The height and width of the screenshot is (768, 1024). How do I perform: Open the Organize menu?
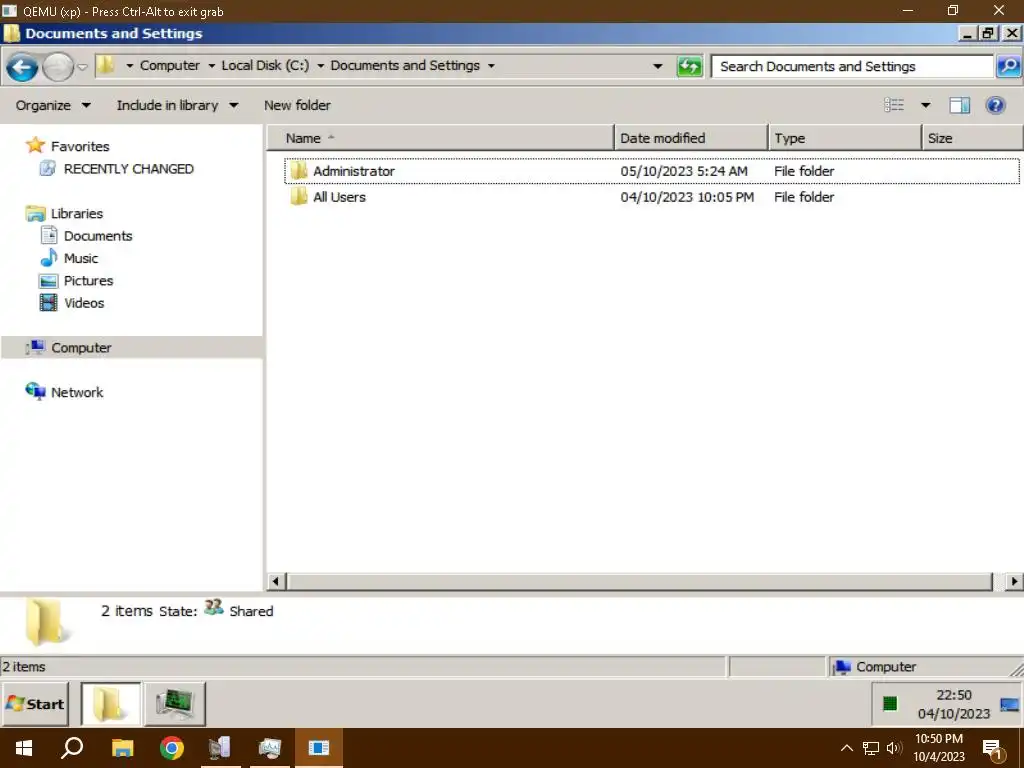[53, 105]
